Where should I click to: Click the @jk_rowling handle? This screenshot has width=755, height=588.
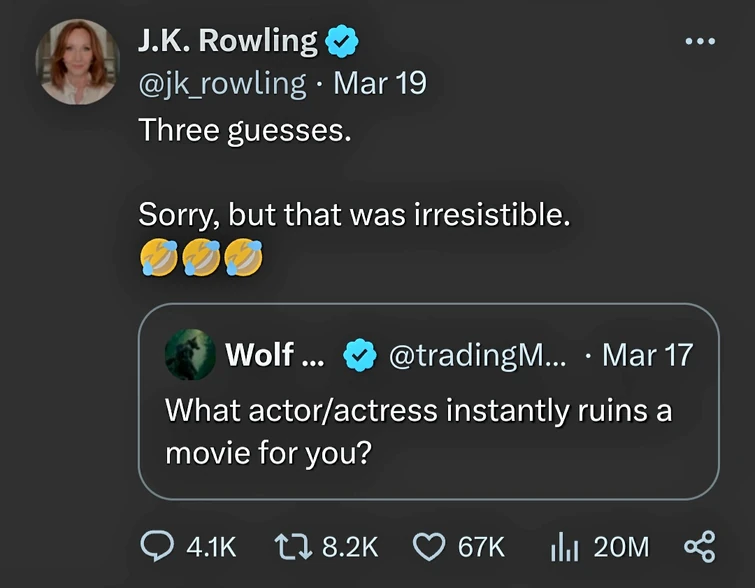222,82
